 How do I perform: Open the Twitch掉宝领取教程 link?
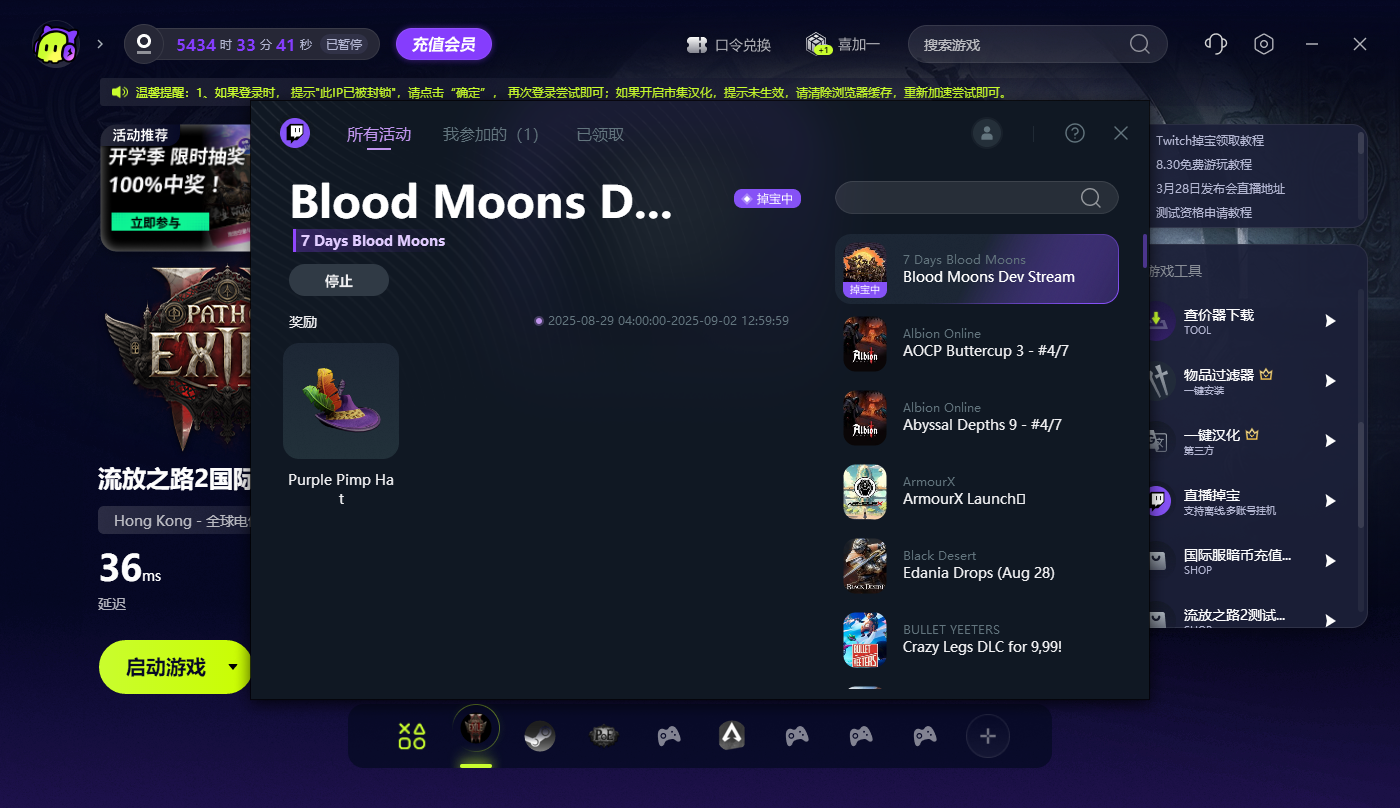point(1210,141)
